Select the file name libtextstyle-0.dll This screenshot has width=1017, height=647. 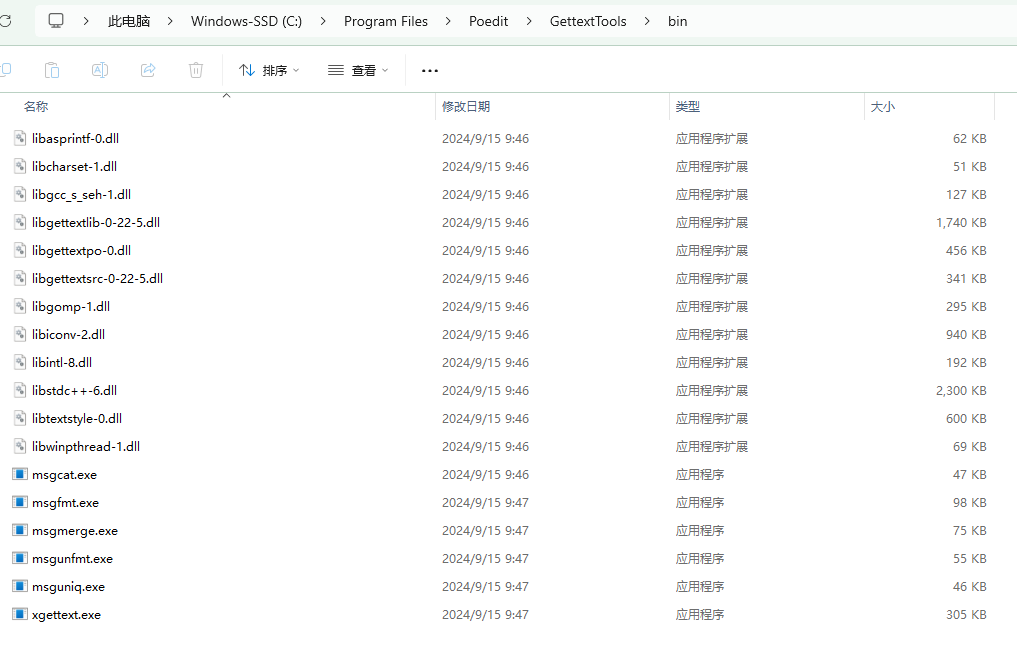tap(77, 418)
